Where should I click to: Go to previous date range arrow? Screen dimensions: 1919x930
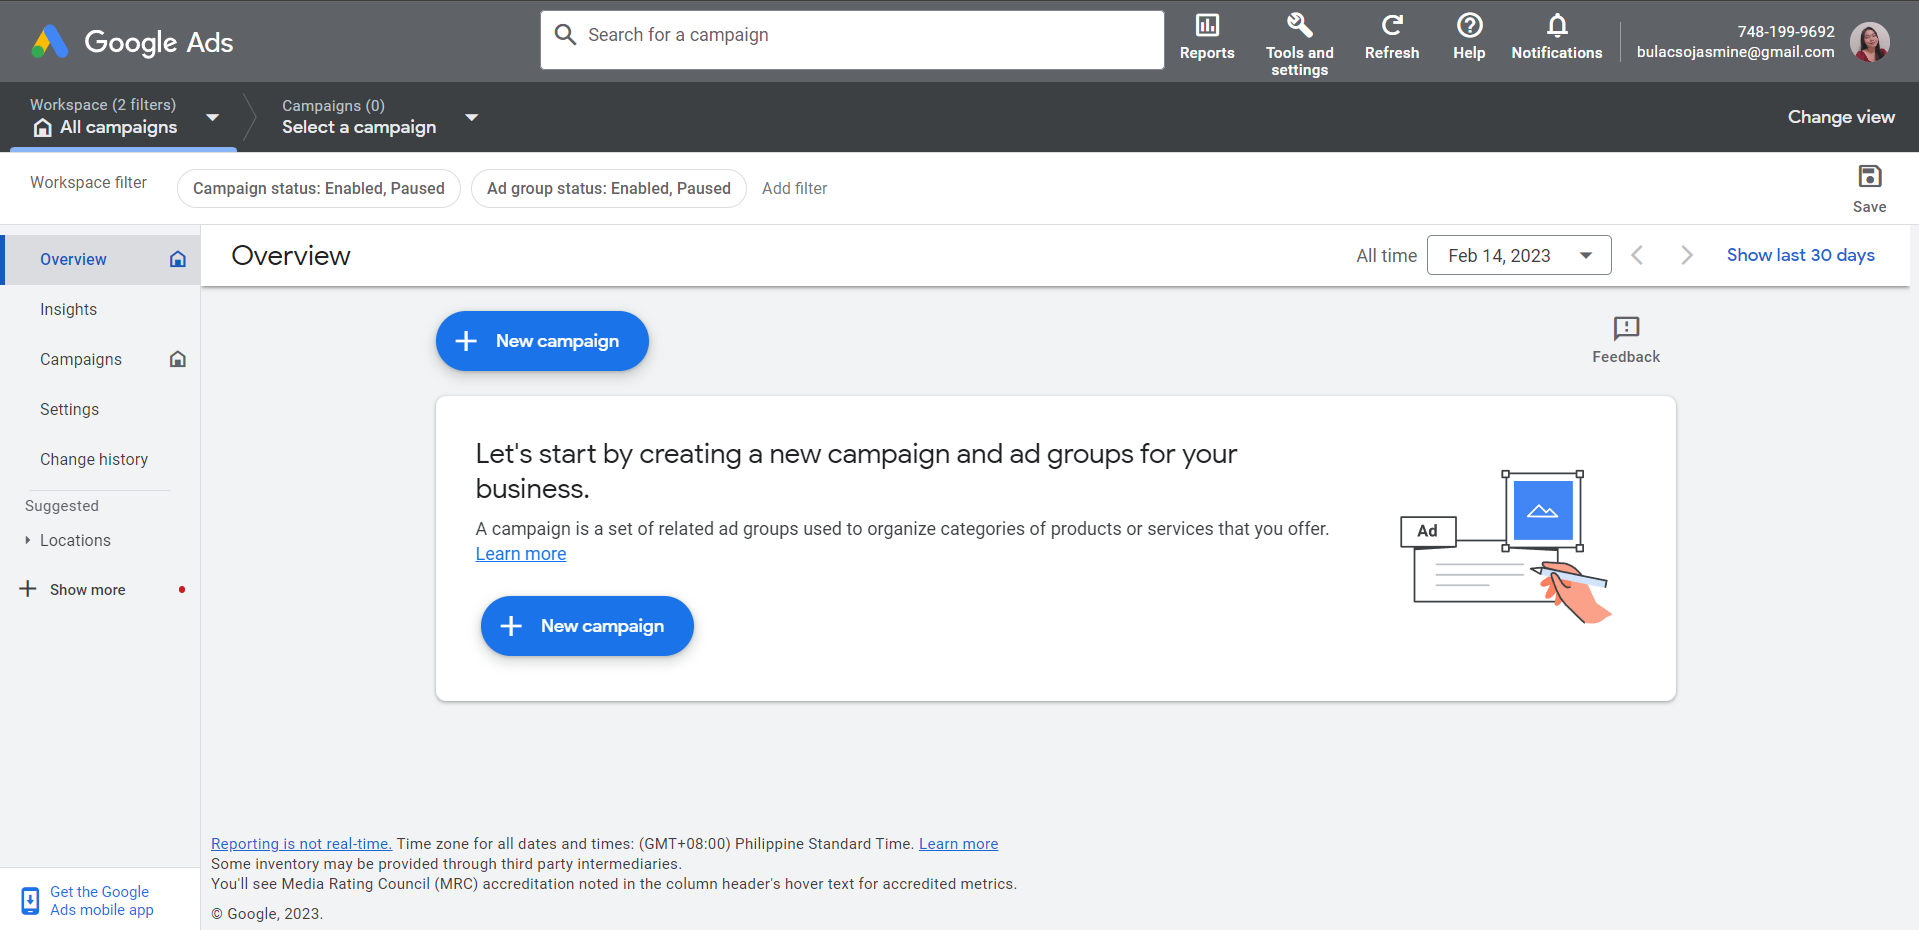(1637, 255)
